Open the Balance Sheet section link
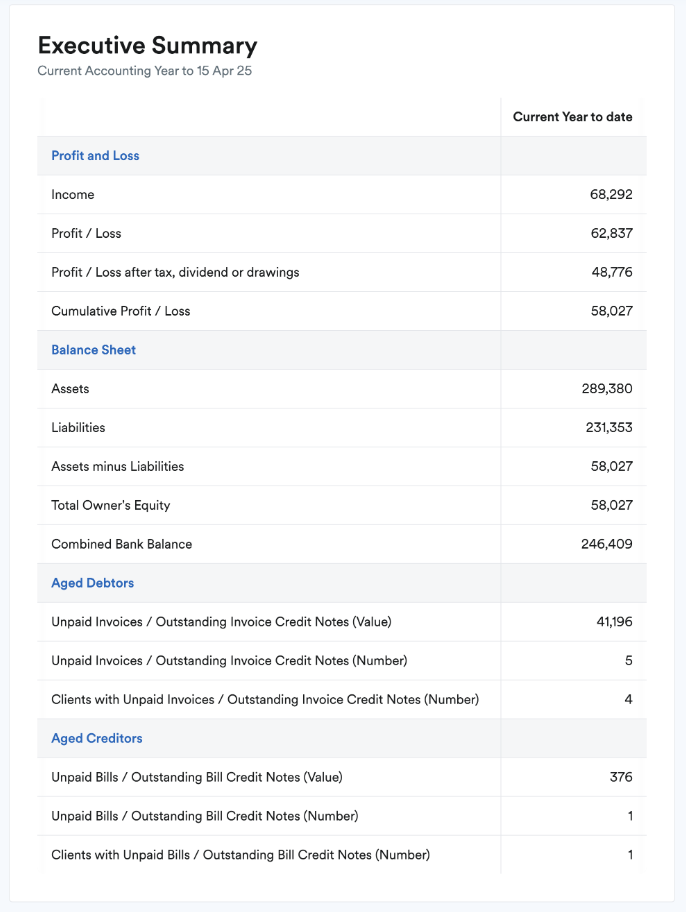686x912 pixels. (94, 350)
